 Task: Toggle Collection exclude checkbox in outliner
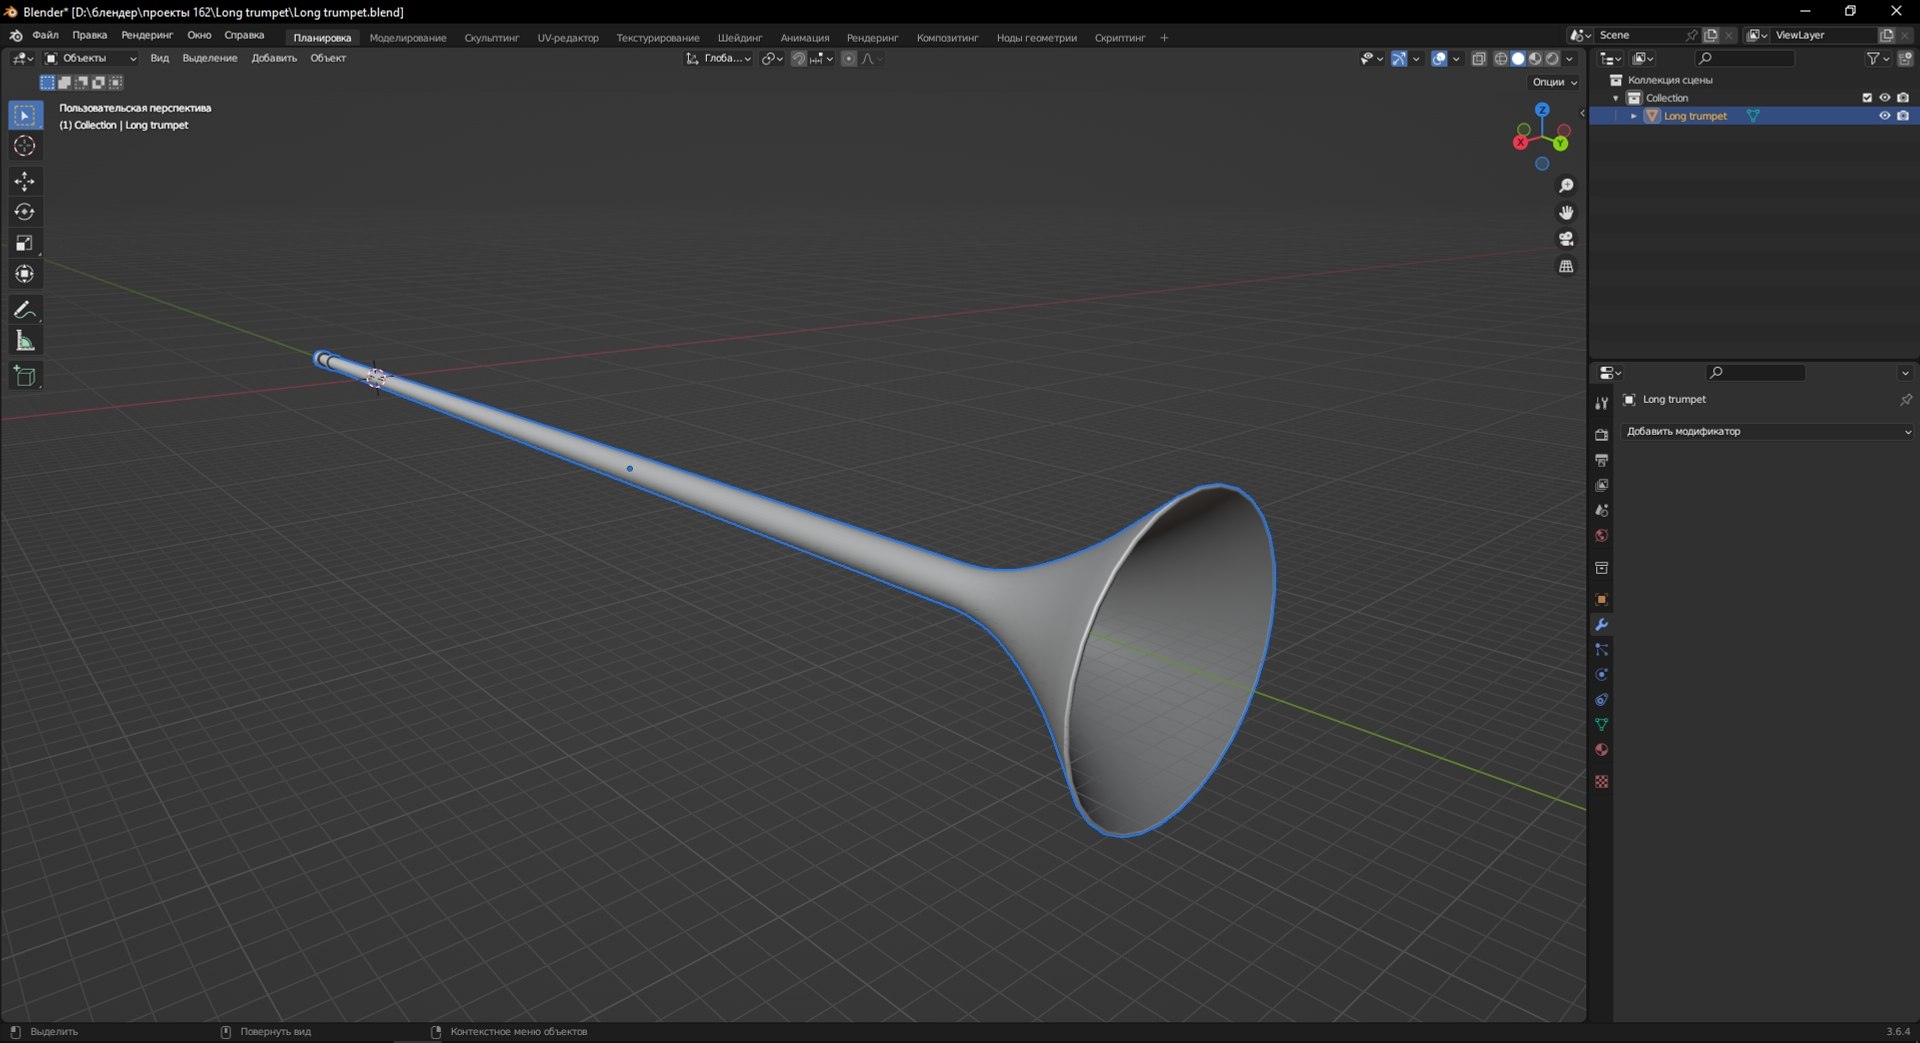coord(1866,98)
